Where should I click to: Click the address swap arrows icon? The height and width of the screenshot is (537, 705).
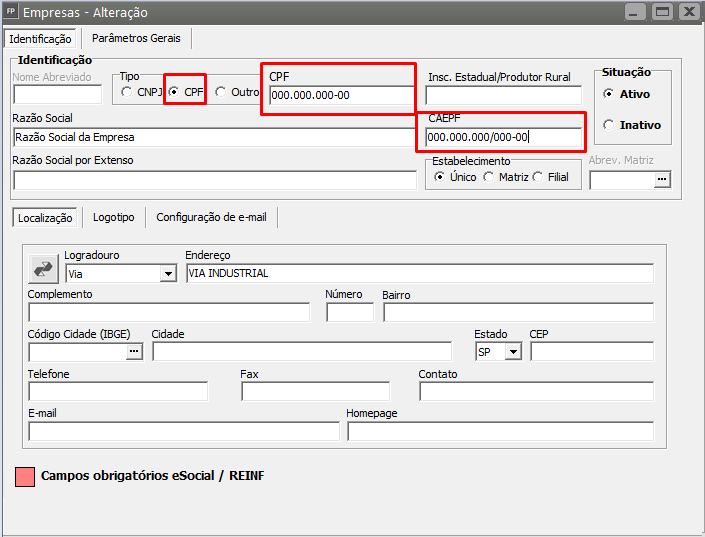[x=44, y=269]
